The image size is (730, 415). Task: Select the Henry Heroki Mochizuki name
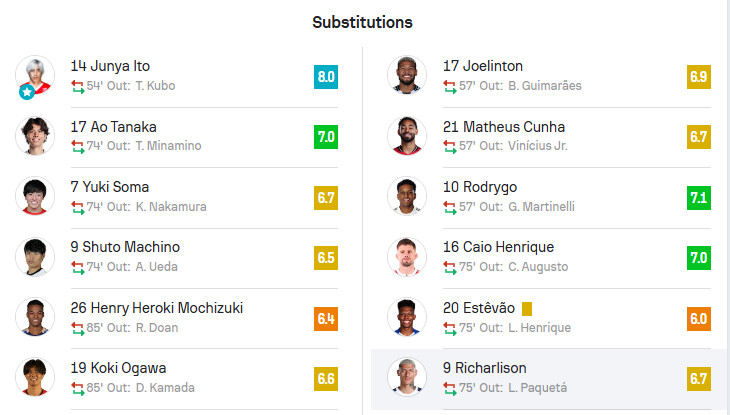(x=157, y=308)
